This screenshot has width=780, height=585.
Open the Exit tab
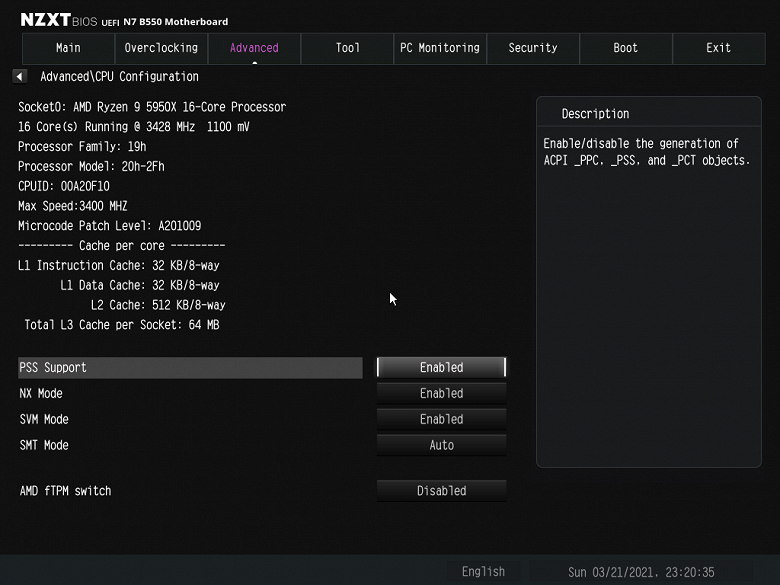coord(719,48)
